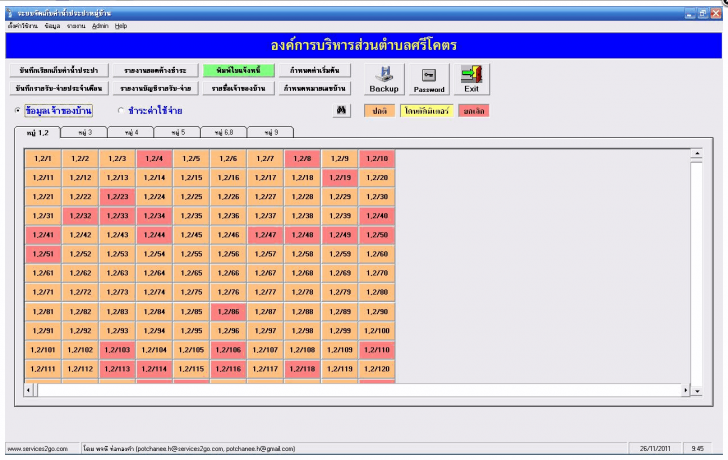728x460 pixels.
Task: Switch to the หมู่ 3 tab
Action: 84,132
